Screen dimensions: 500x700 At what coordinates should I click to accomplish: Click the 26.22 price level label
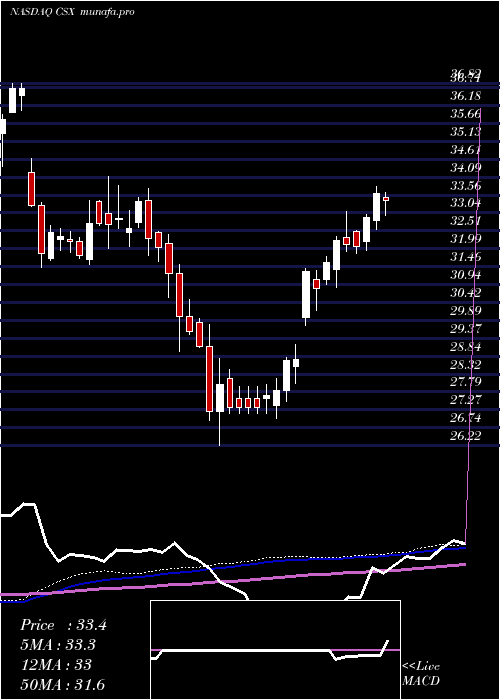[x=465, y=436]
